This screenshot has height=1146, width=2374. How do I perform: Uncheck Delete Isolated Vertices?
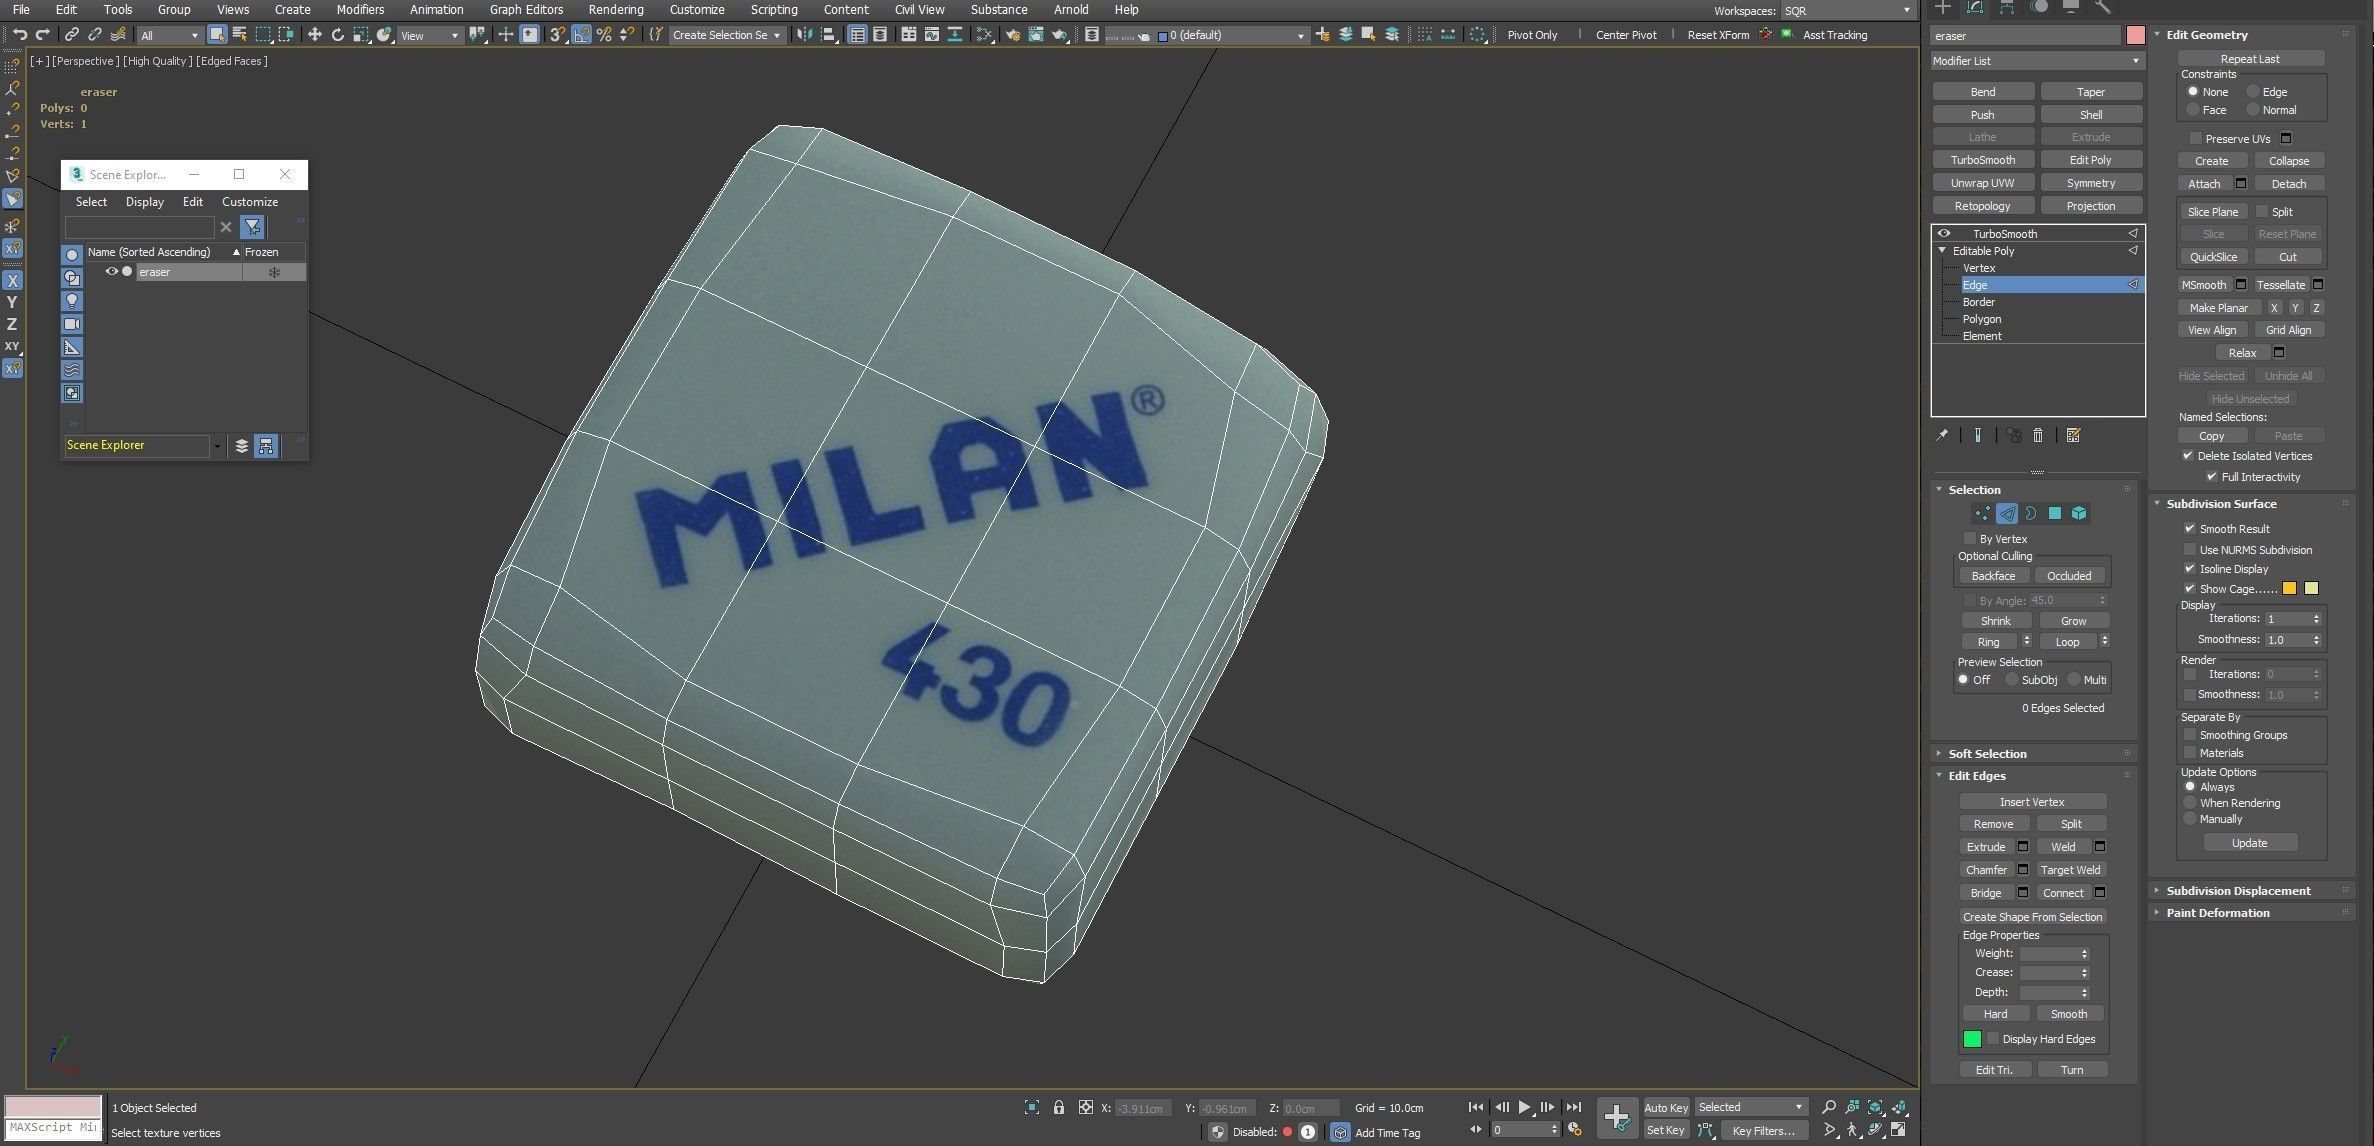2188,455
